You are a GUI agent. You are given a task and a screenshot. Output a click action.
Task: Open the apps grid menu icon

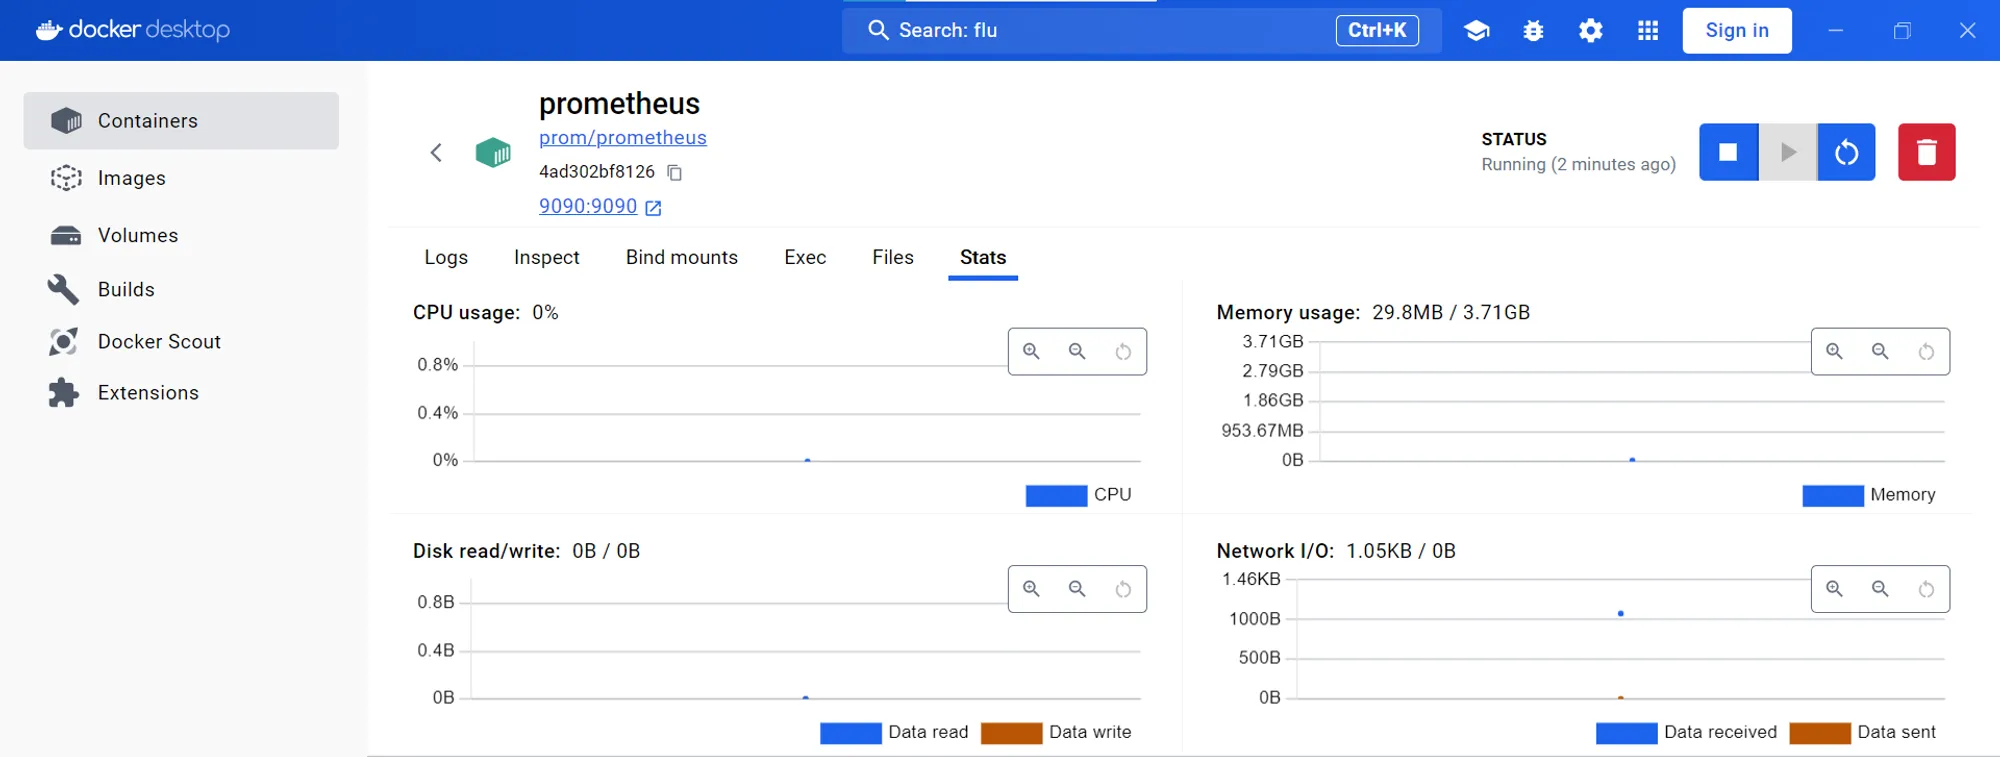coord(1648,31)
